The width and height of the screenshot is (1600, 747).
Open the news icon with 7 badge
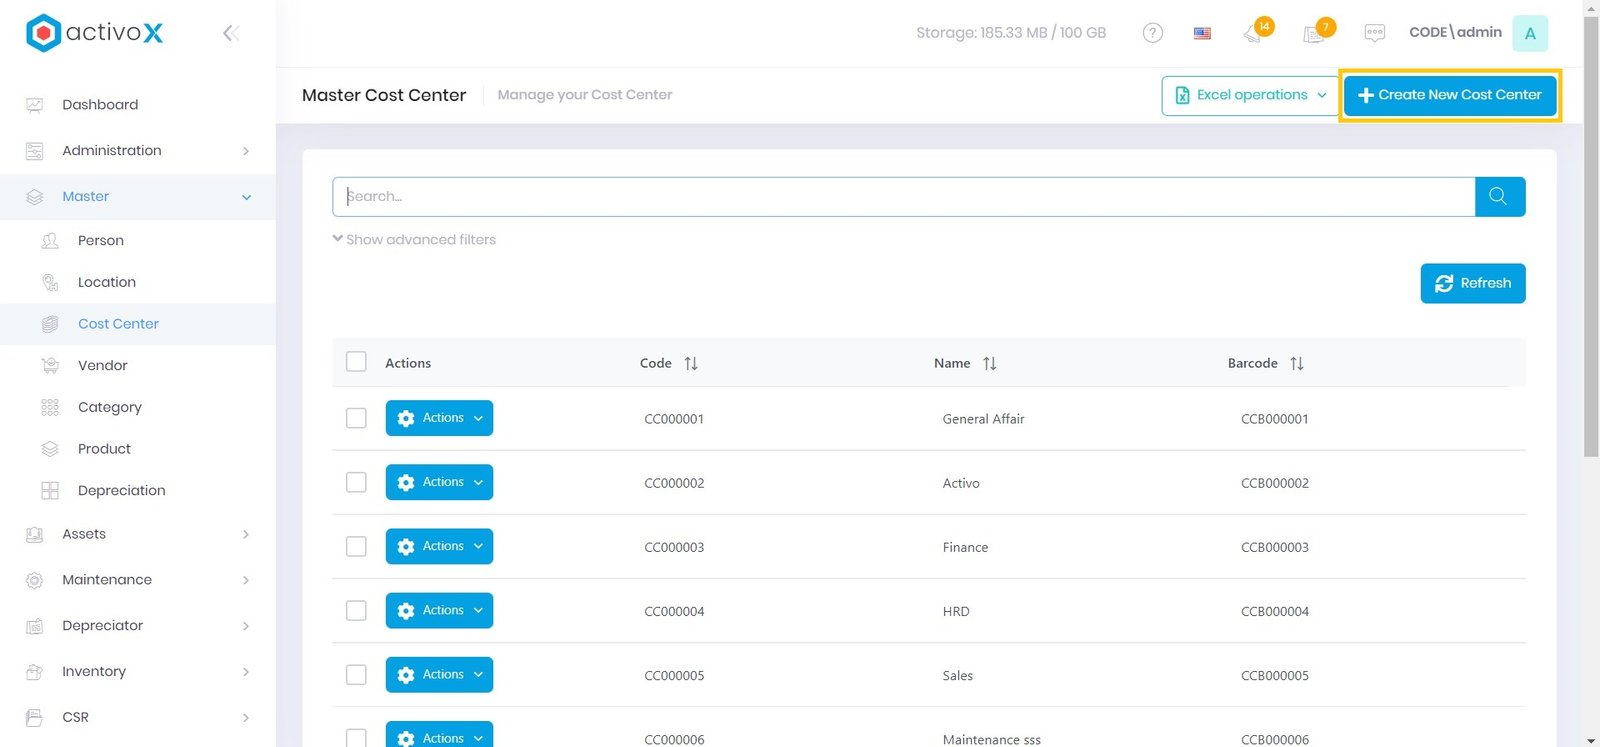(1315, 33)
